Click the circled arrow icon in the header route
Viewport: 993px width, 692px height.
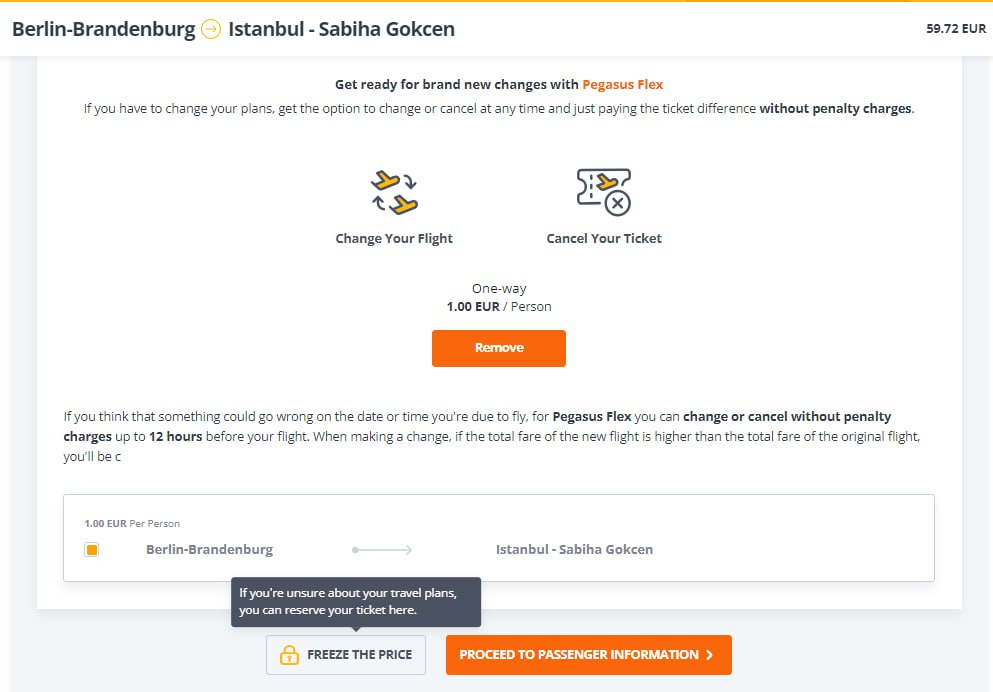211,29
